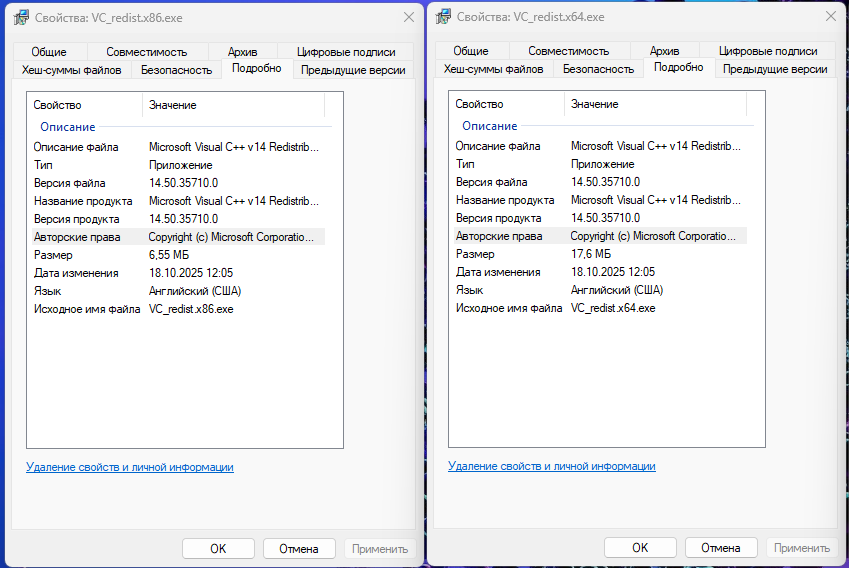Viewport: 849px width, 568px height.
Task: Open Хеш-суммы файлов tab in the x86 window
Action: [x=72, y=70]
